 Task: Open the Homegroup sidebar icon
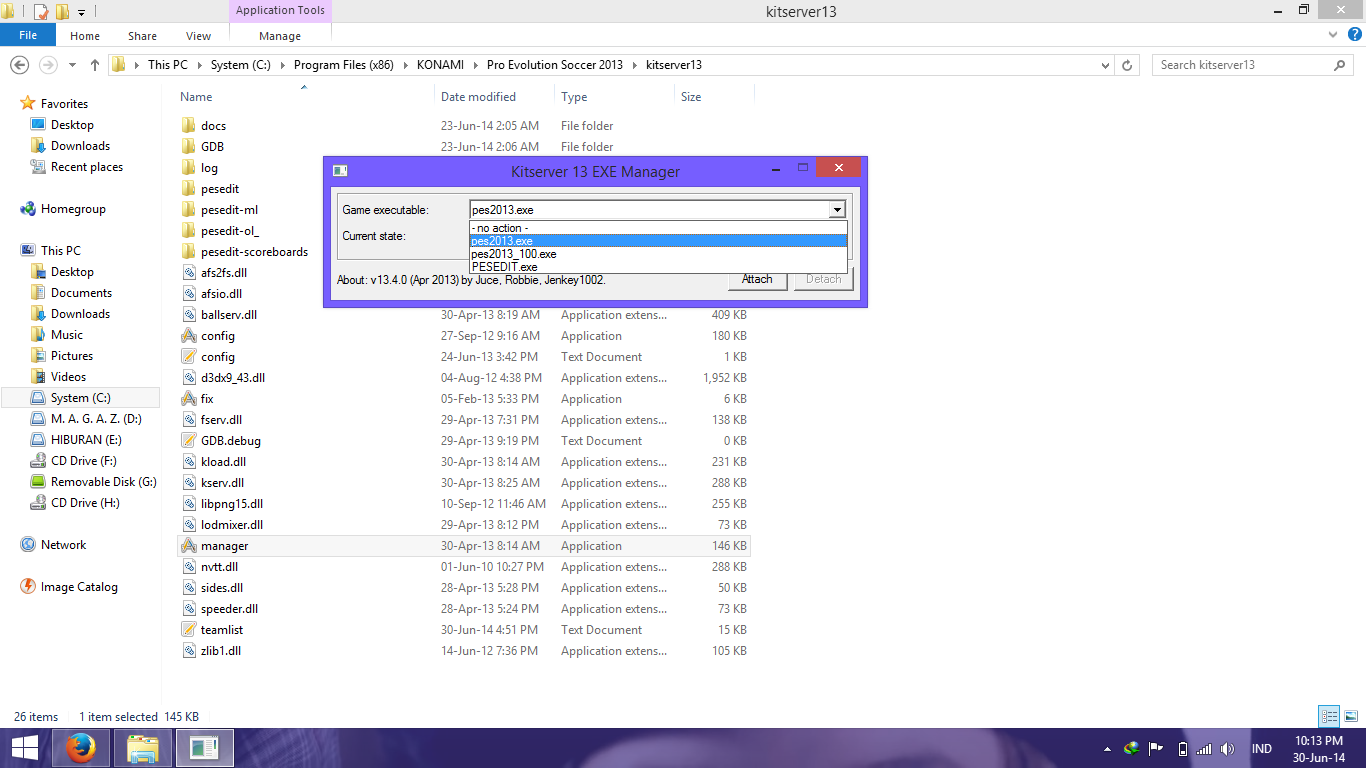[x=28, y=209]
